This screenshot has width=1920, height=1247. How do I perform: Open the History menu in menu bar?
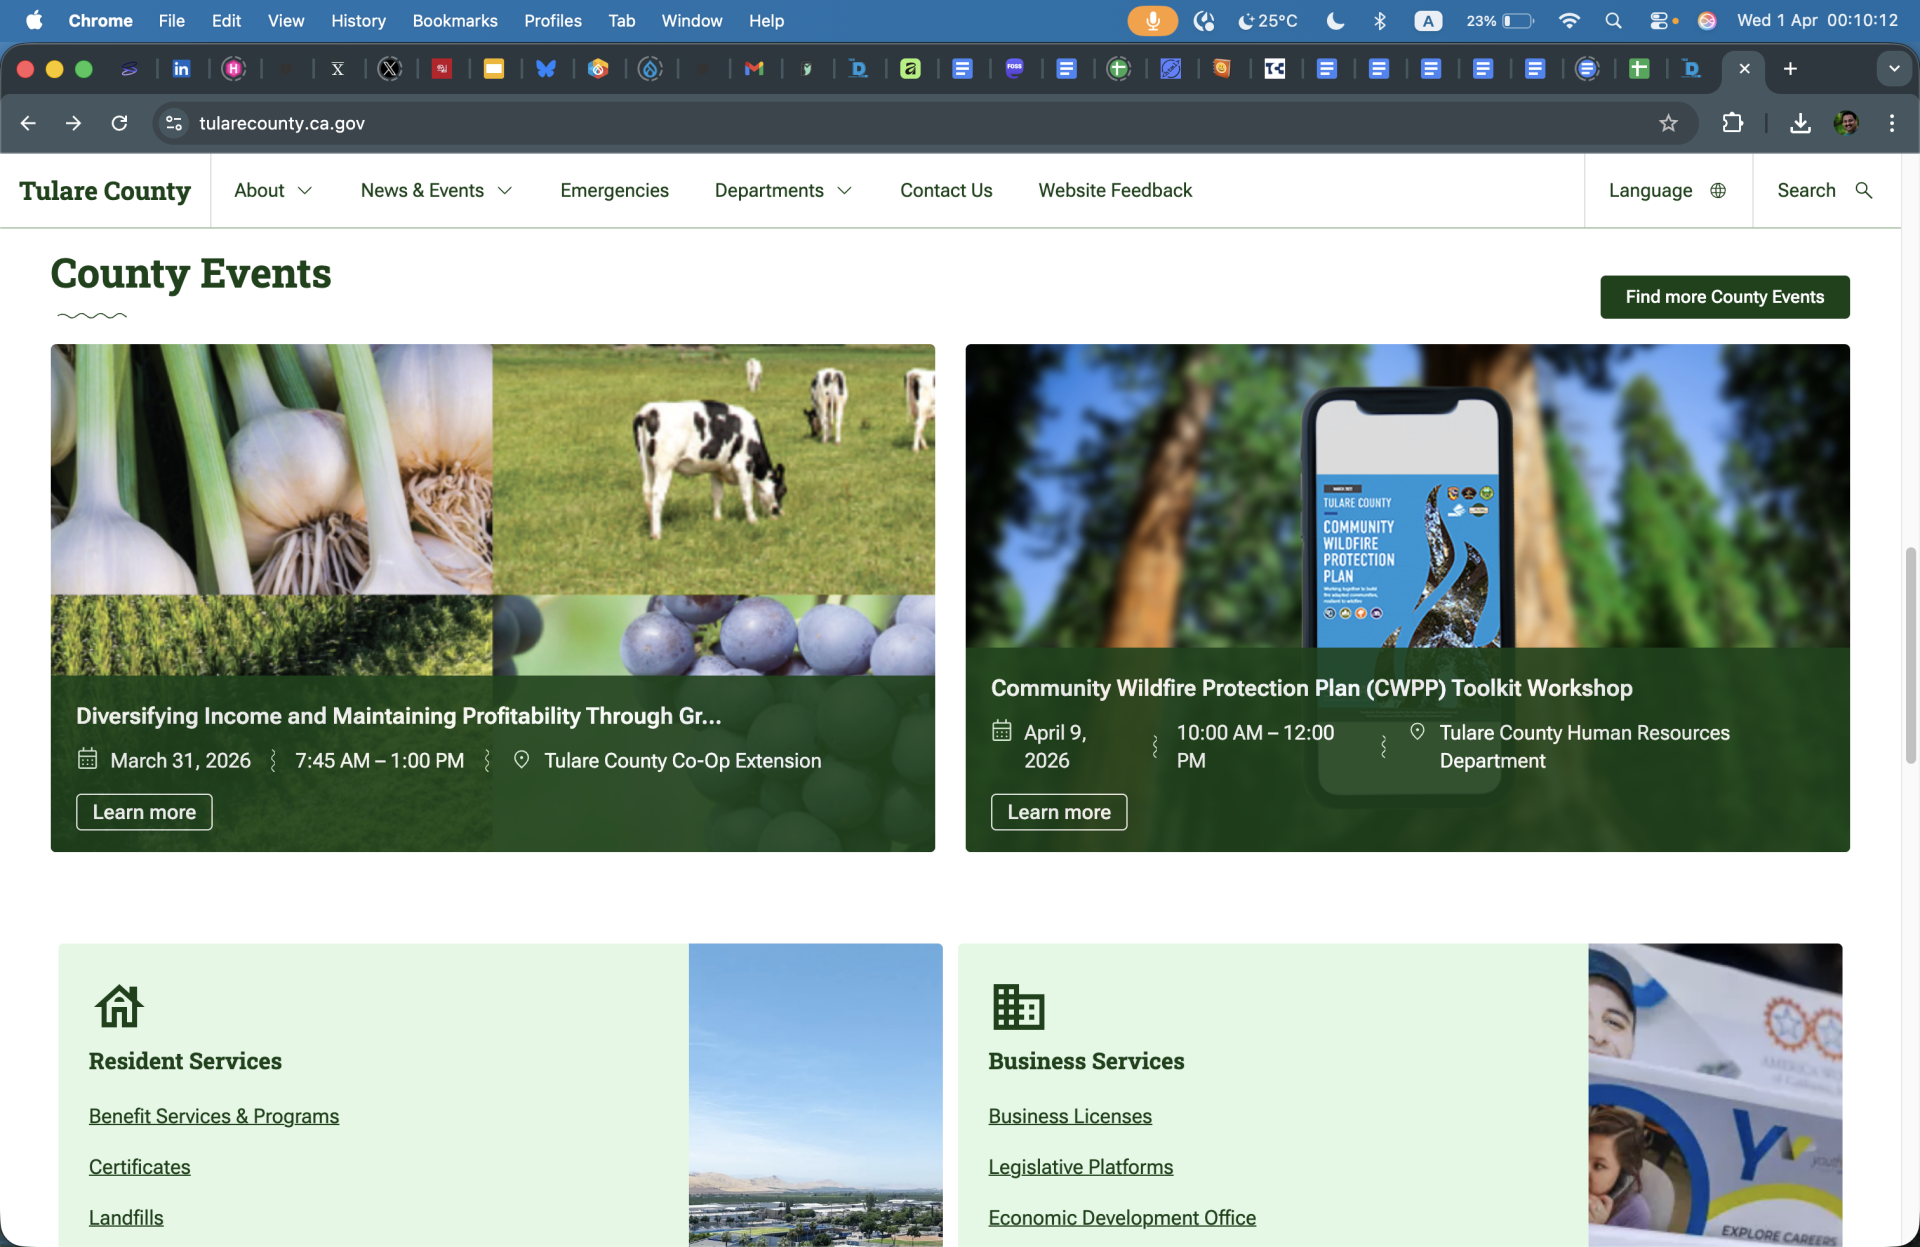click(358, 20)
